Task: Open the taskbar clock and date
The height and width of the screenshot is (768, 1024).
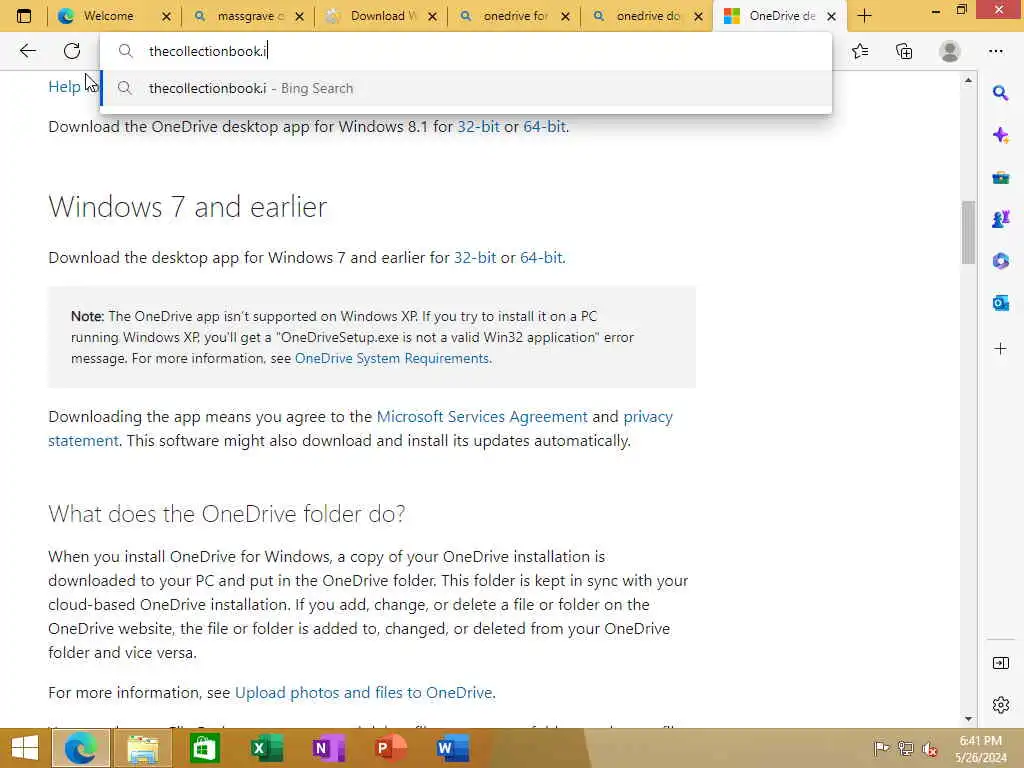Action: (x=980, y=749)
